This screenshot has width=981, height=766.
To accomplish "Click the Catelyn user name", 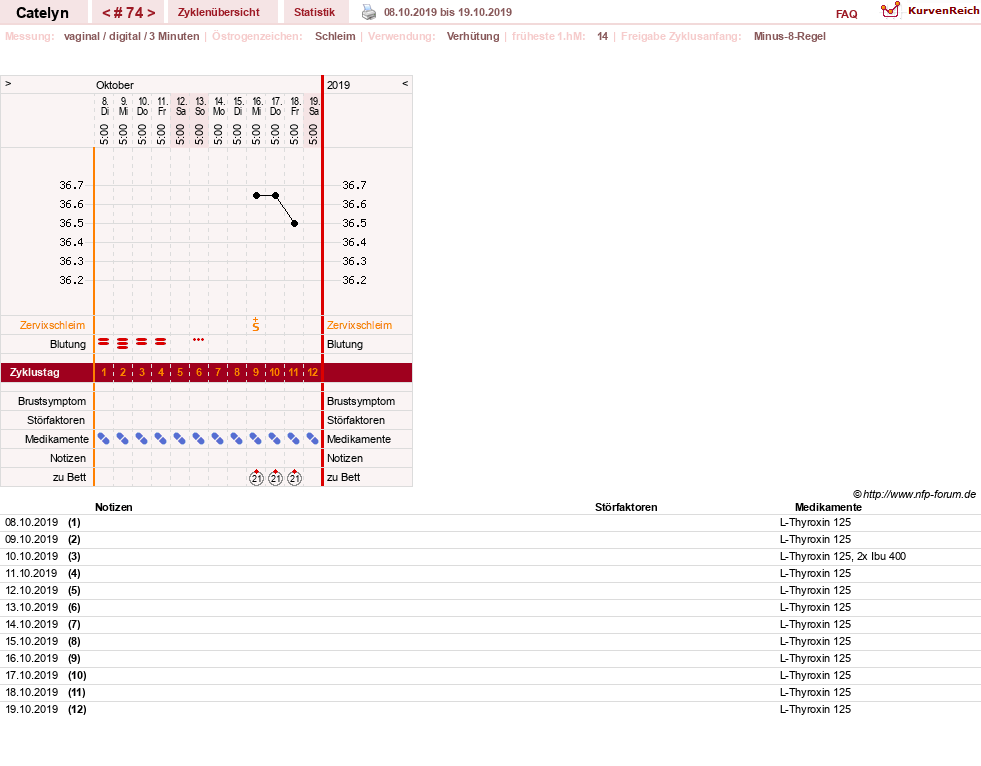I will point(43,13).
